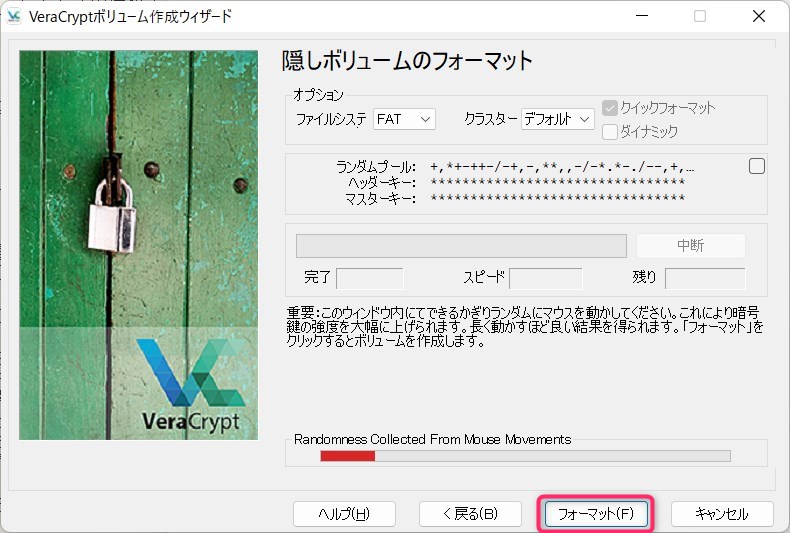Minimize the VeraCrypt wizard window
The width and height of the screenshot is (790, 533).
[642, 16]
